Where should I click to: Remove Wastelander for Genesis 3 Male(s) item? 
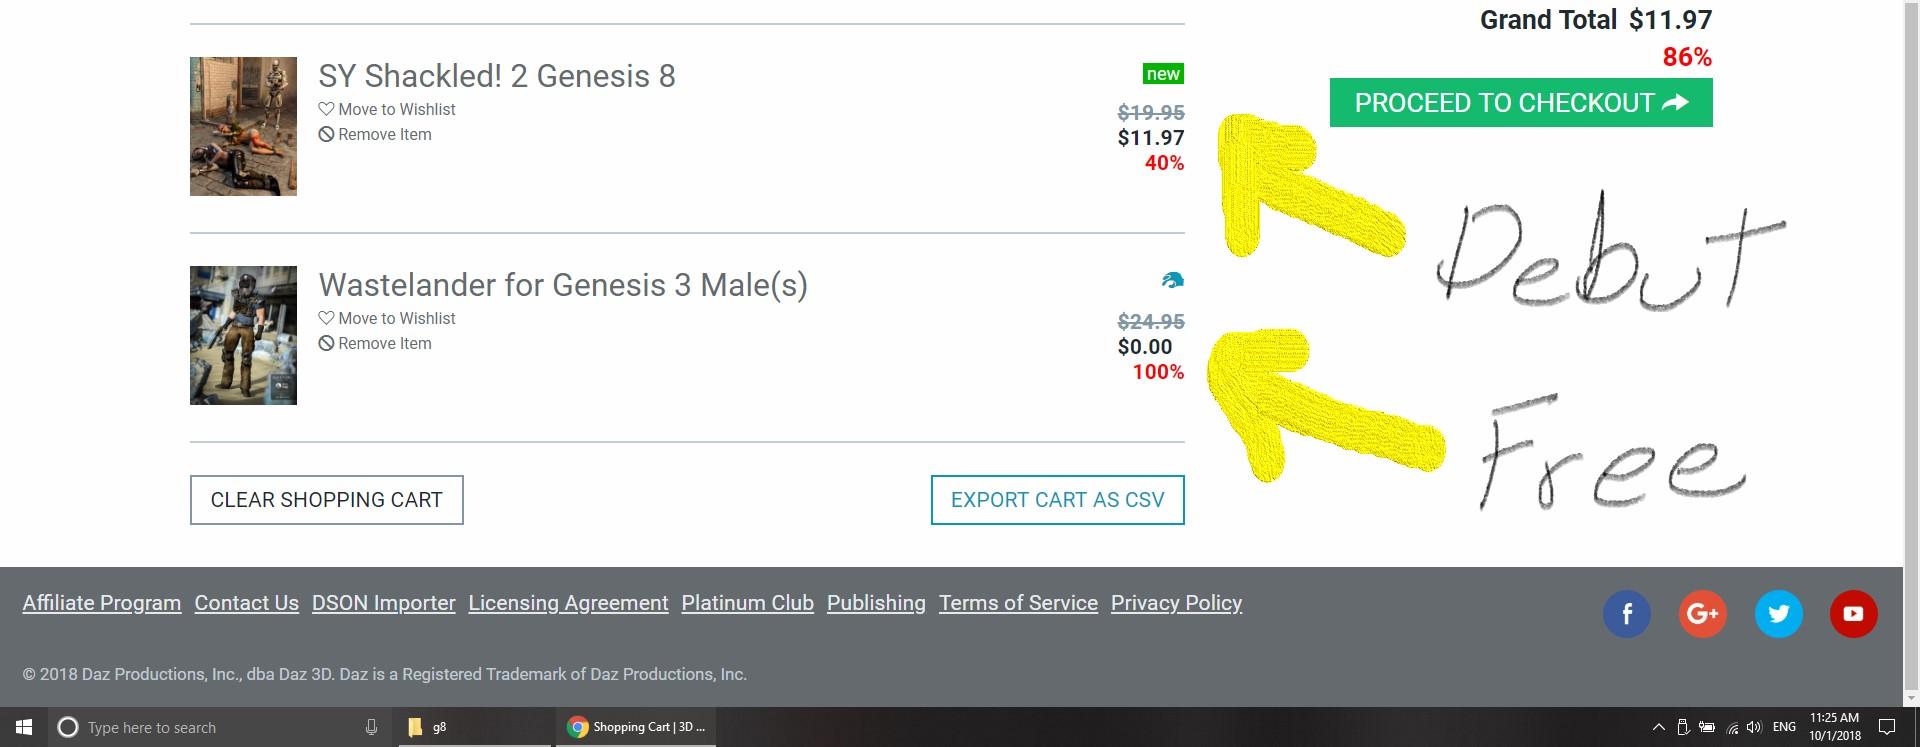click(375, 343)
